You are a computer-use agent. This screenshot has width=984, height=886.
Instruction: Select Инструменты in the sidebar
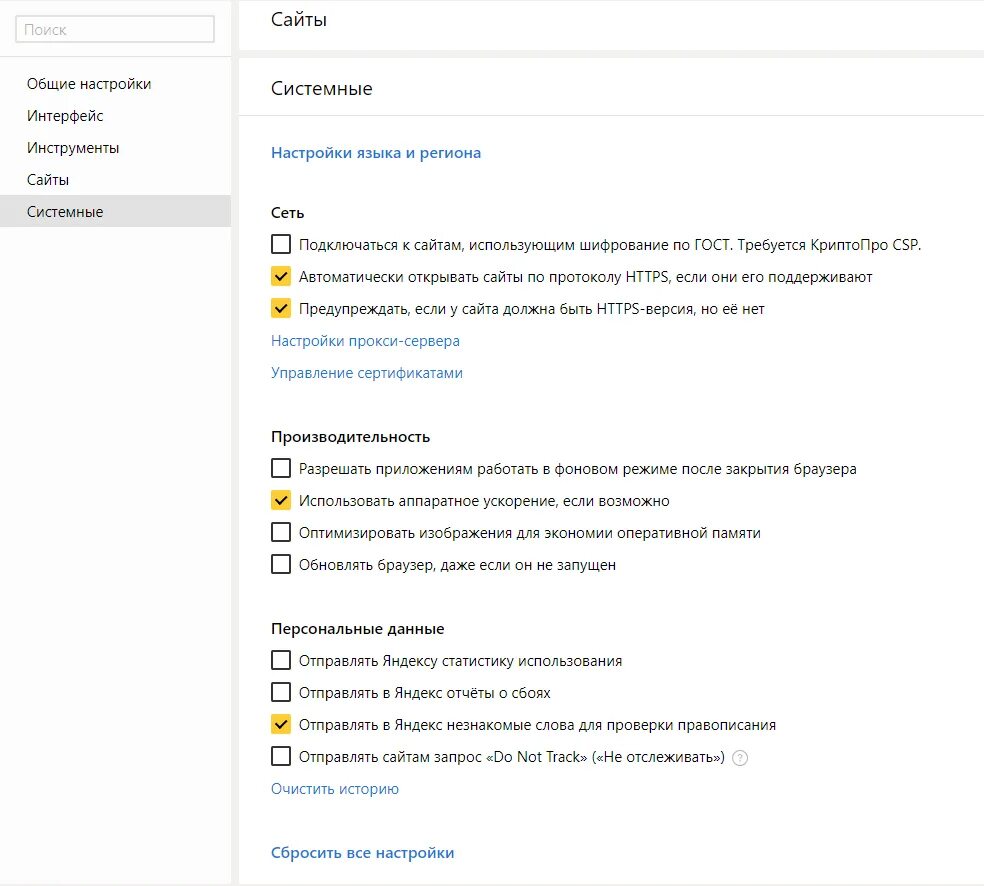(73, 148)
